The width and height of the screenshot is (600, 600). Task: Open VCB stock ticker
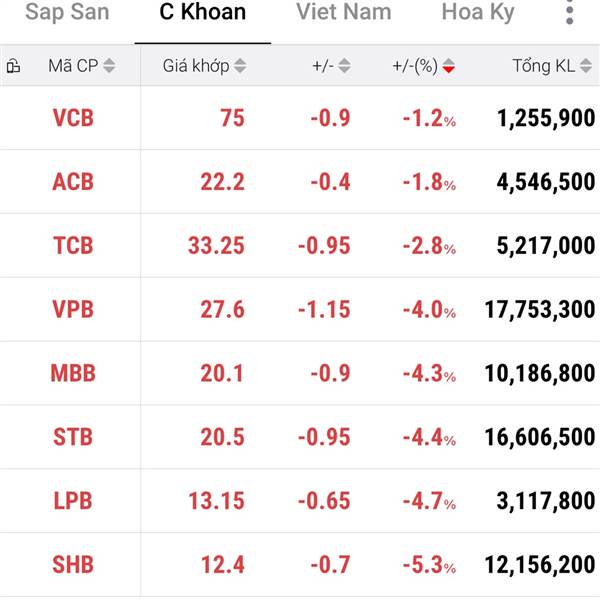pos(73,118)
